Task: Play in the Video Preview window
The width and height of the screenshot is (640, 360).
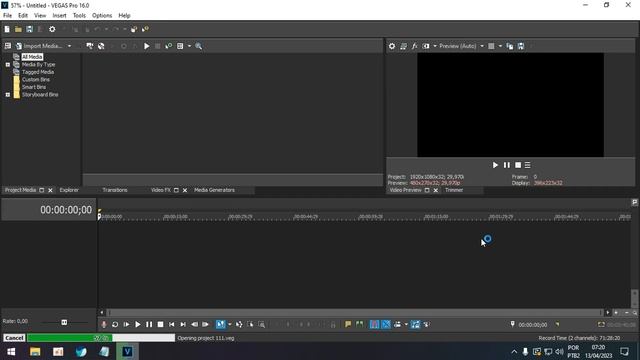Action: (495, 165)
